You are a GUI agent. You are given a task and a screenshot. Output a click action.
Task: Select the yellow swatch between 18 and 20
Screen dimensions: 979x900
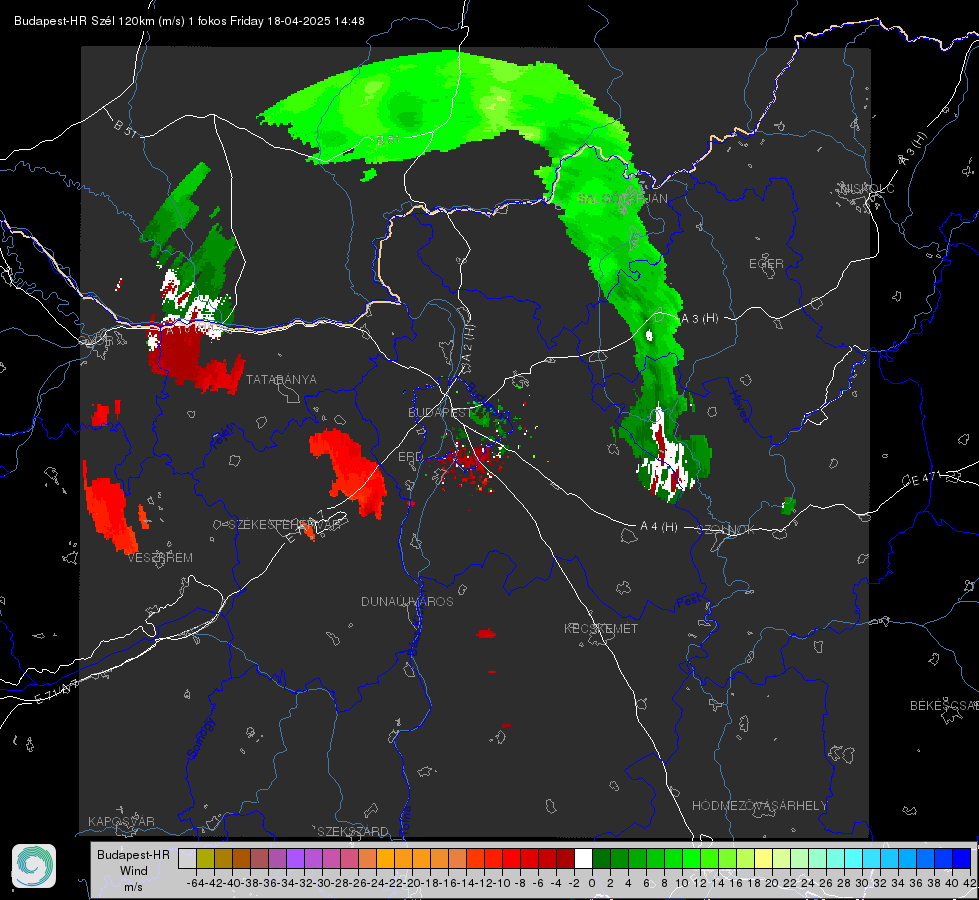tap(764, 858)
